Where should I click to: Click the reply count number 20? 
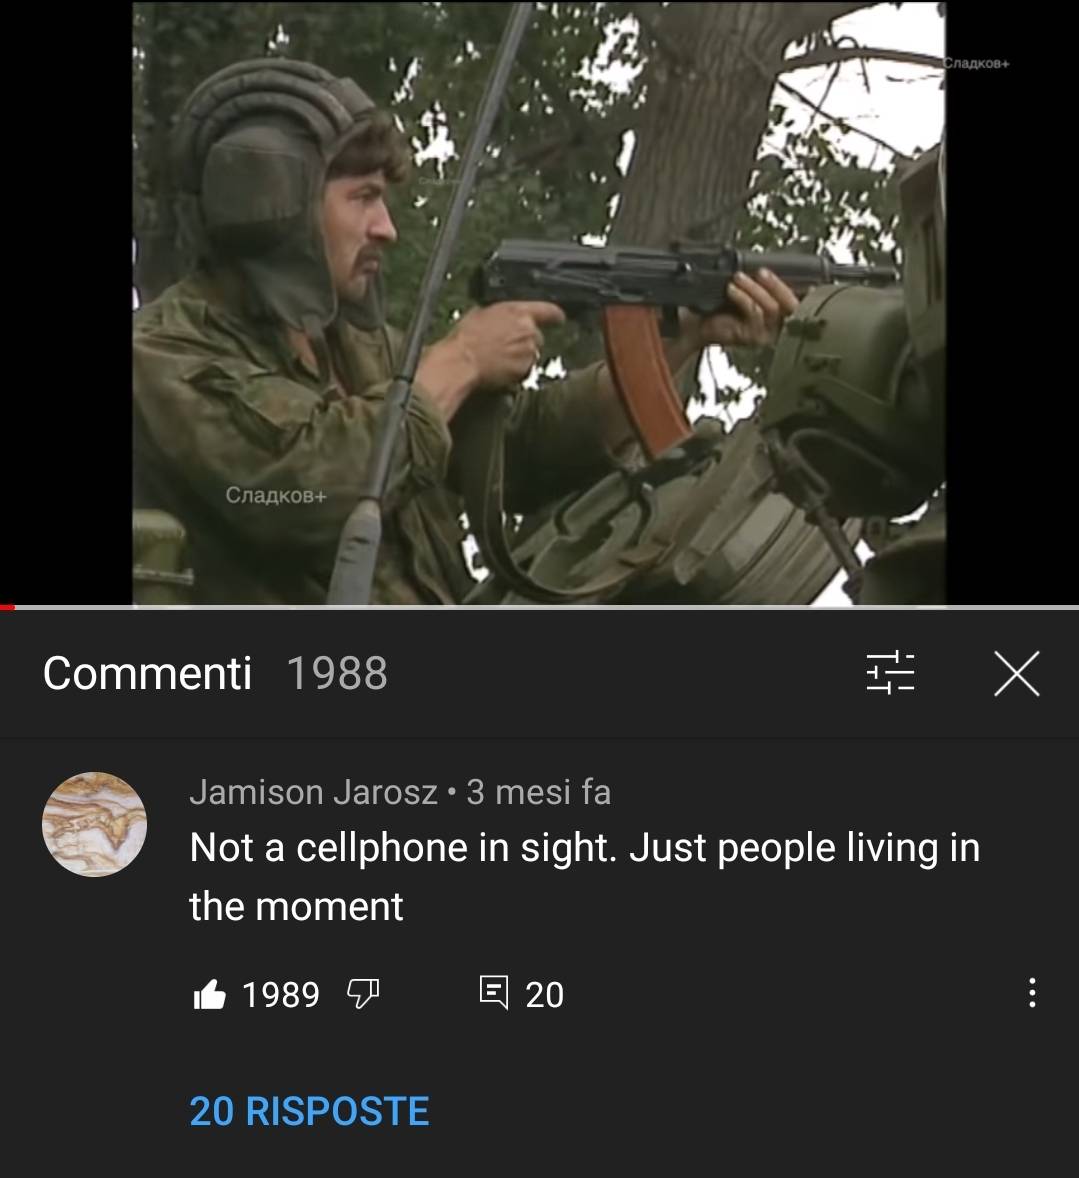(x=545, y=995)
